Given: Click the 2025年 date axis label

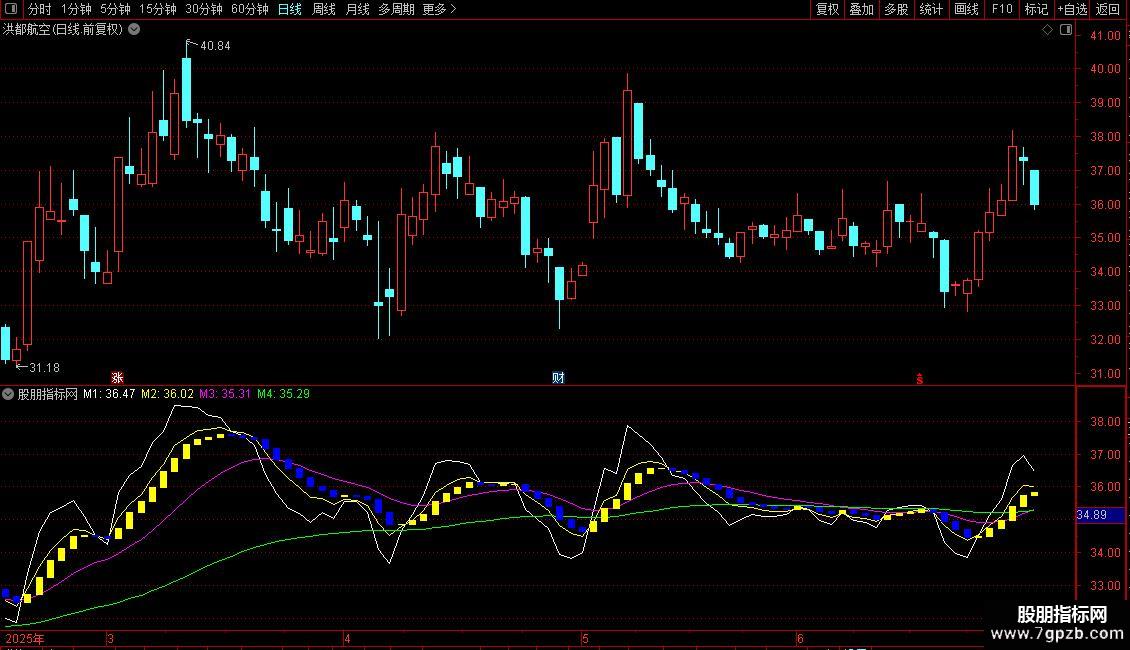Looking at the screenshot, I should point(25,638).
